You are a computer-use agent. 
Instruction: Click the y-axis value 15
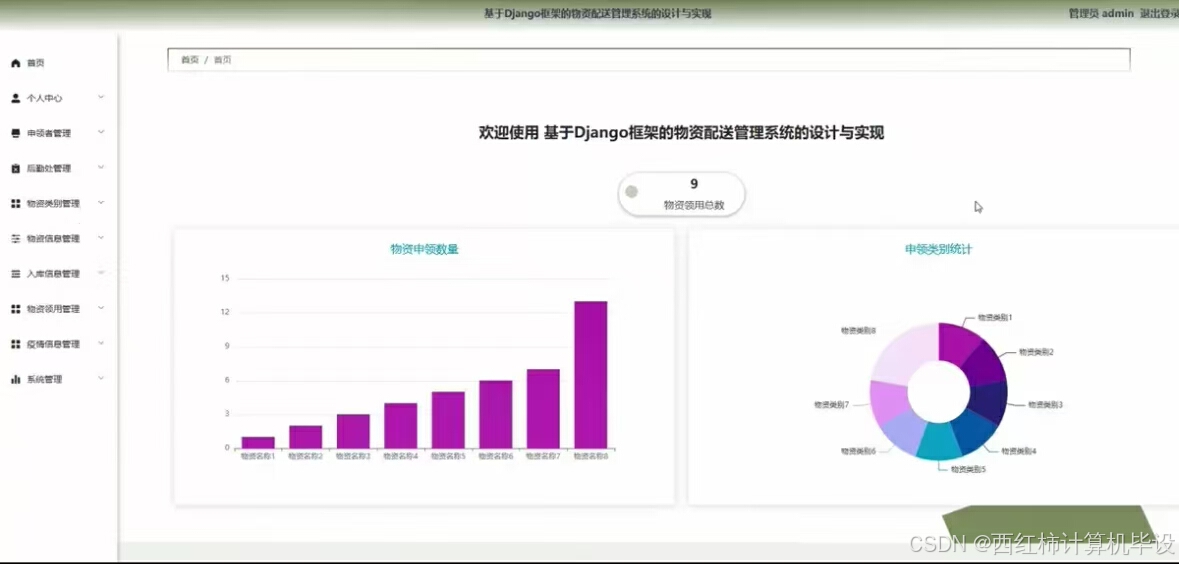tap(225, 278)
